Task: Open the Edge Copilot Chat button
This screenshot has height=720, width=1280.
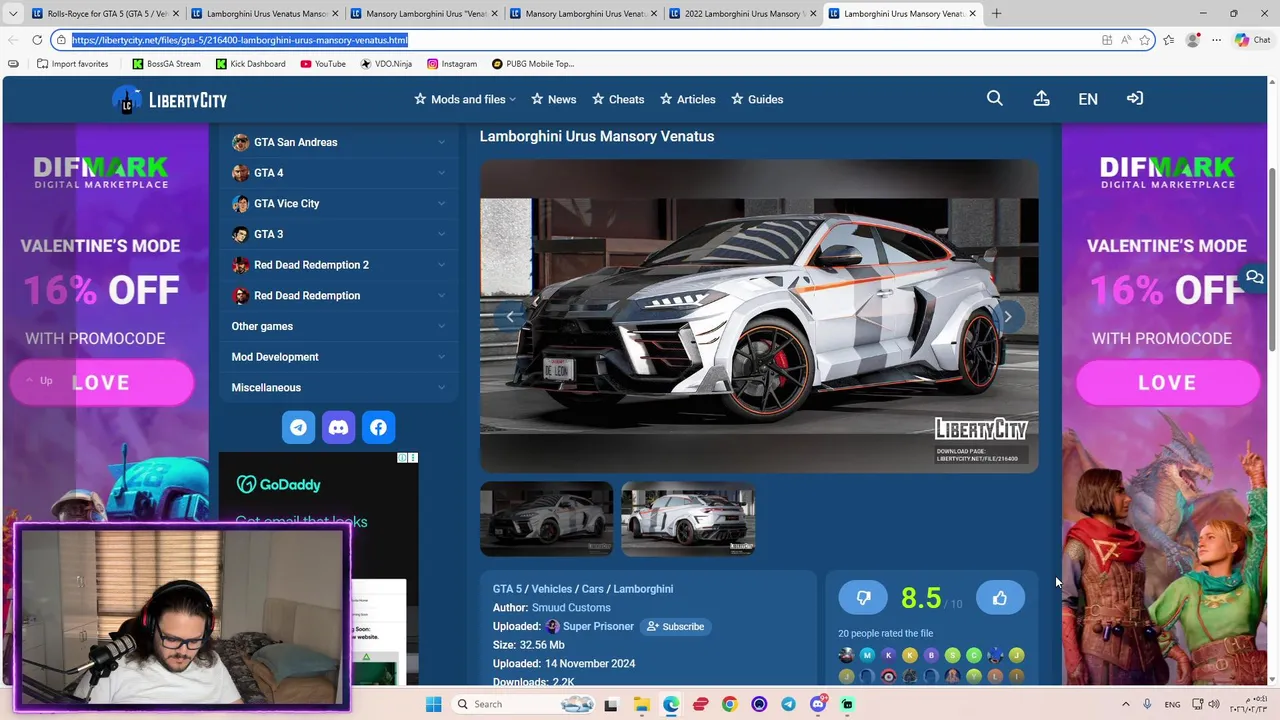Action: [x=1253, y=40]
